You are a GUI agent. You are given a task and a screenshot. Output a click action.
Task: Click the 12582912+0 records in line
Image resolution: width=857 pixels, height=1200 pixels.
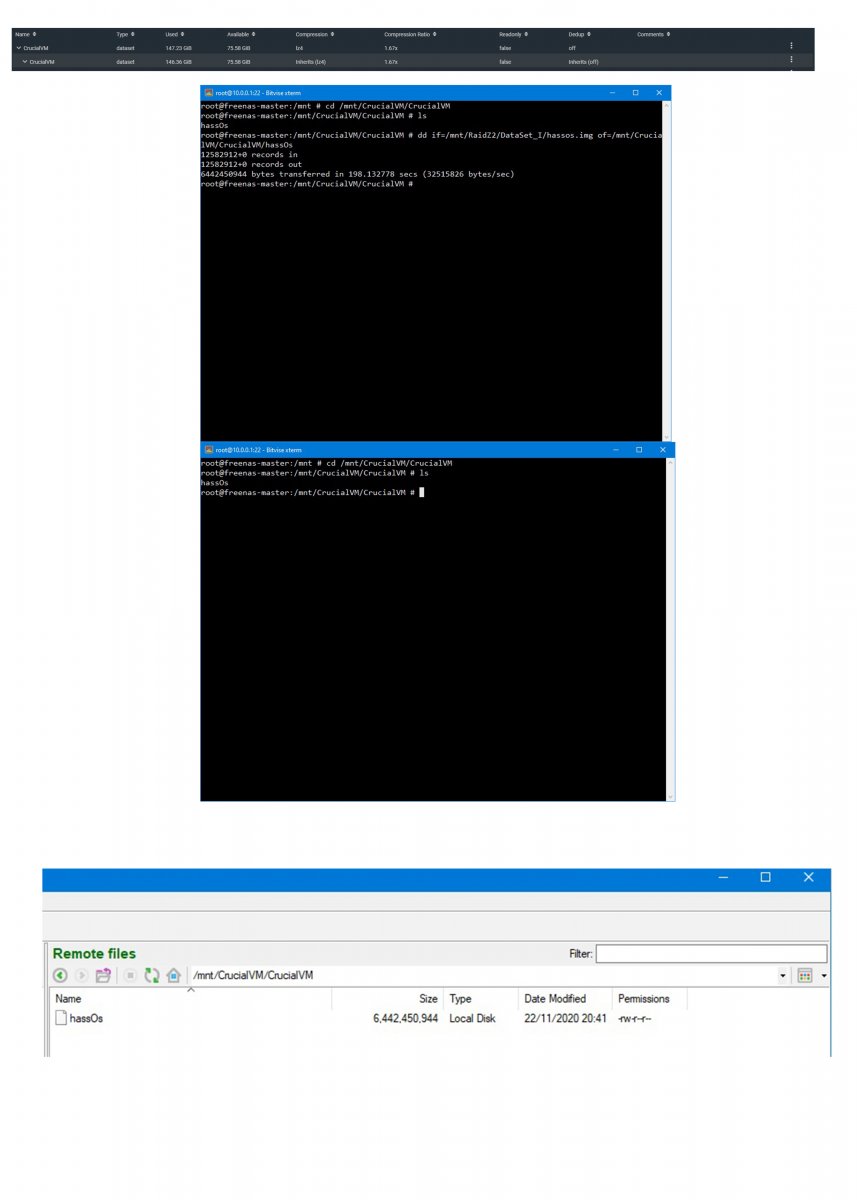pyautogui.click(x=249, y=155)
